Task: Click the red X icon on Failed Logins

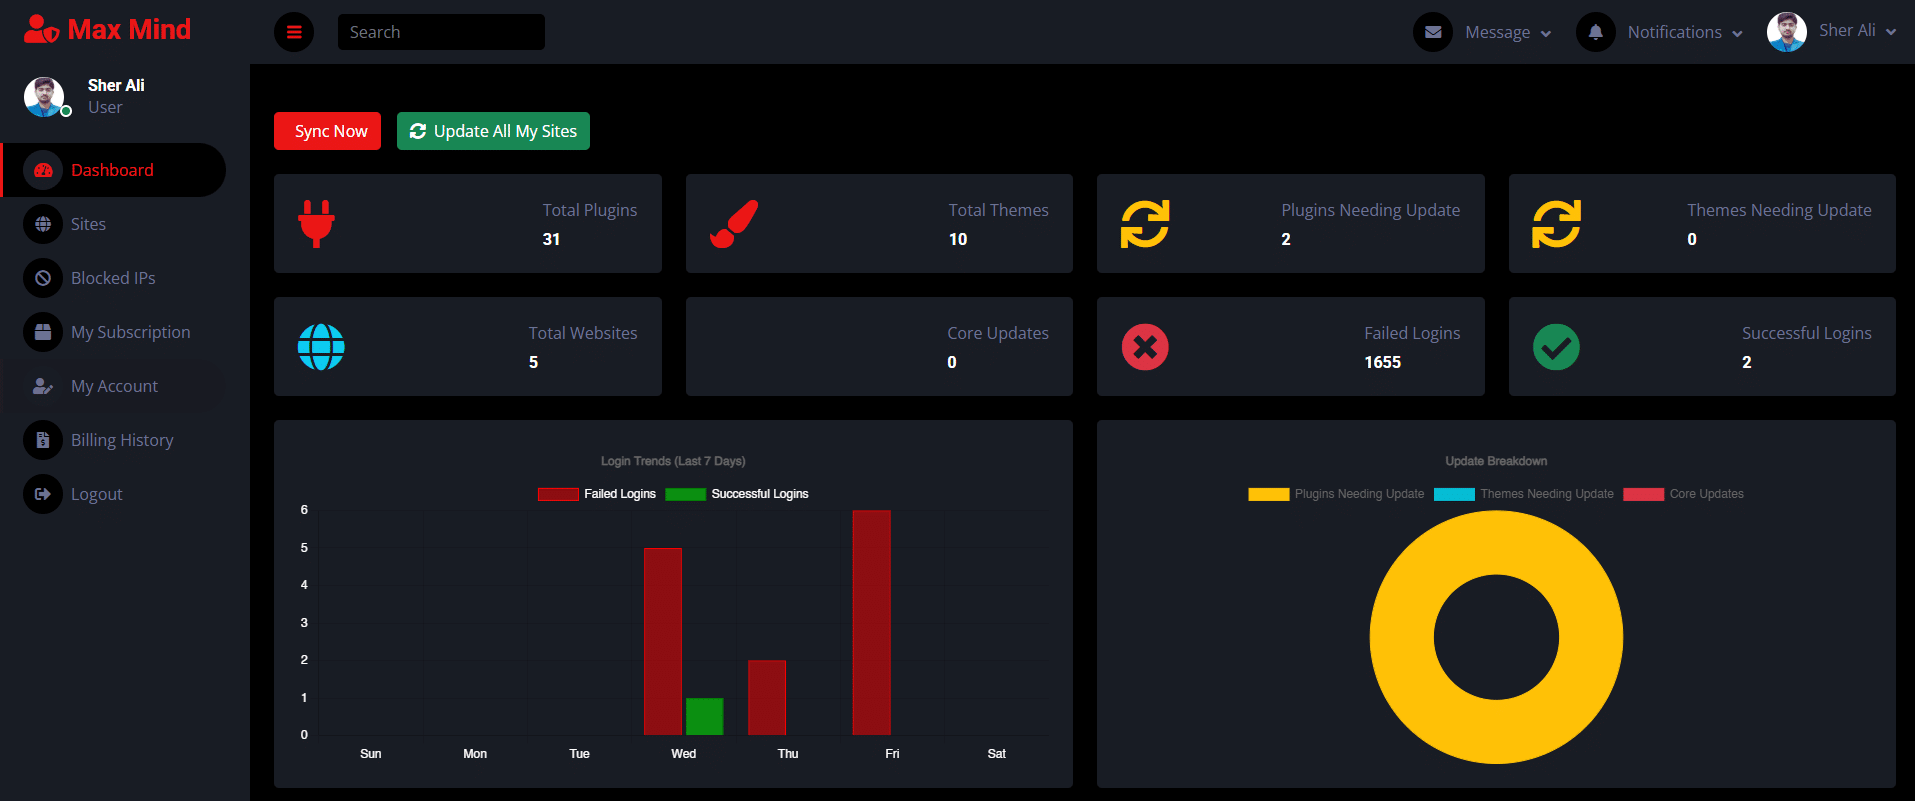Action: 1145,347
